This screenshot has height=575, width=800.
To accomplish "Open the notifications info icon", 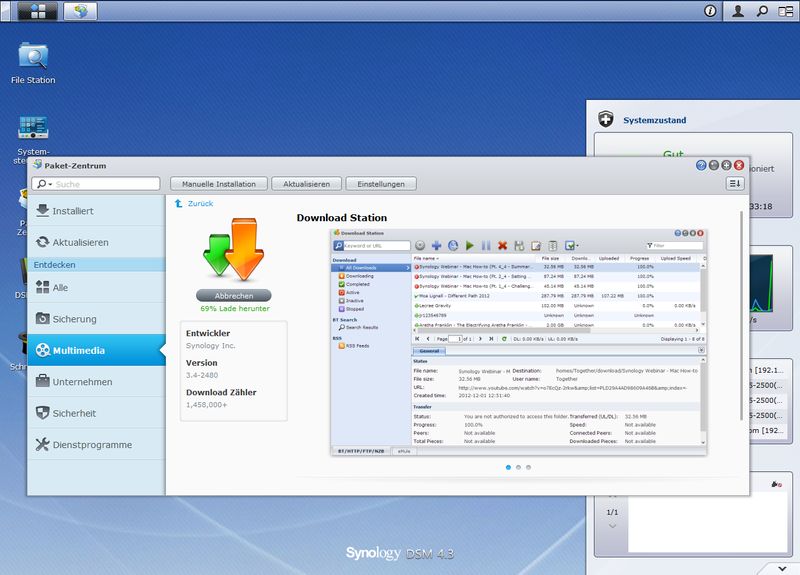I will point(710,11).
